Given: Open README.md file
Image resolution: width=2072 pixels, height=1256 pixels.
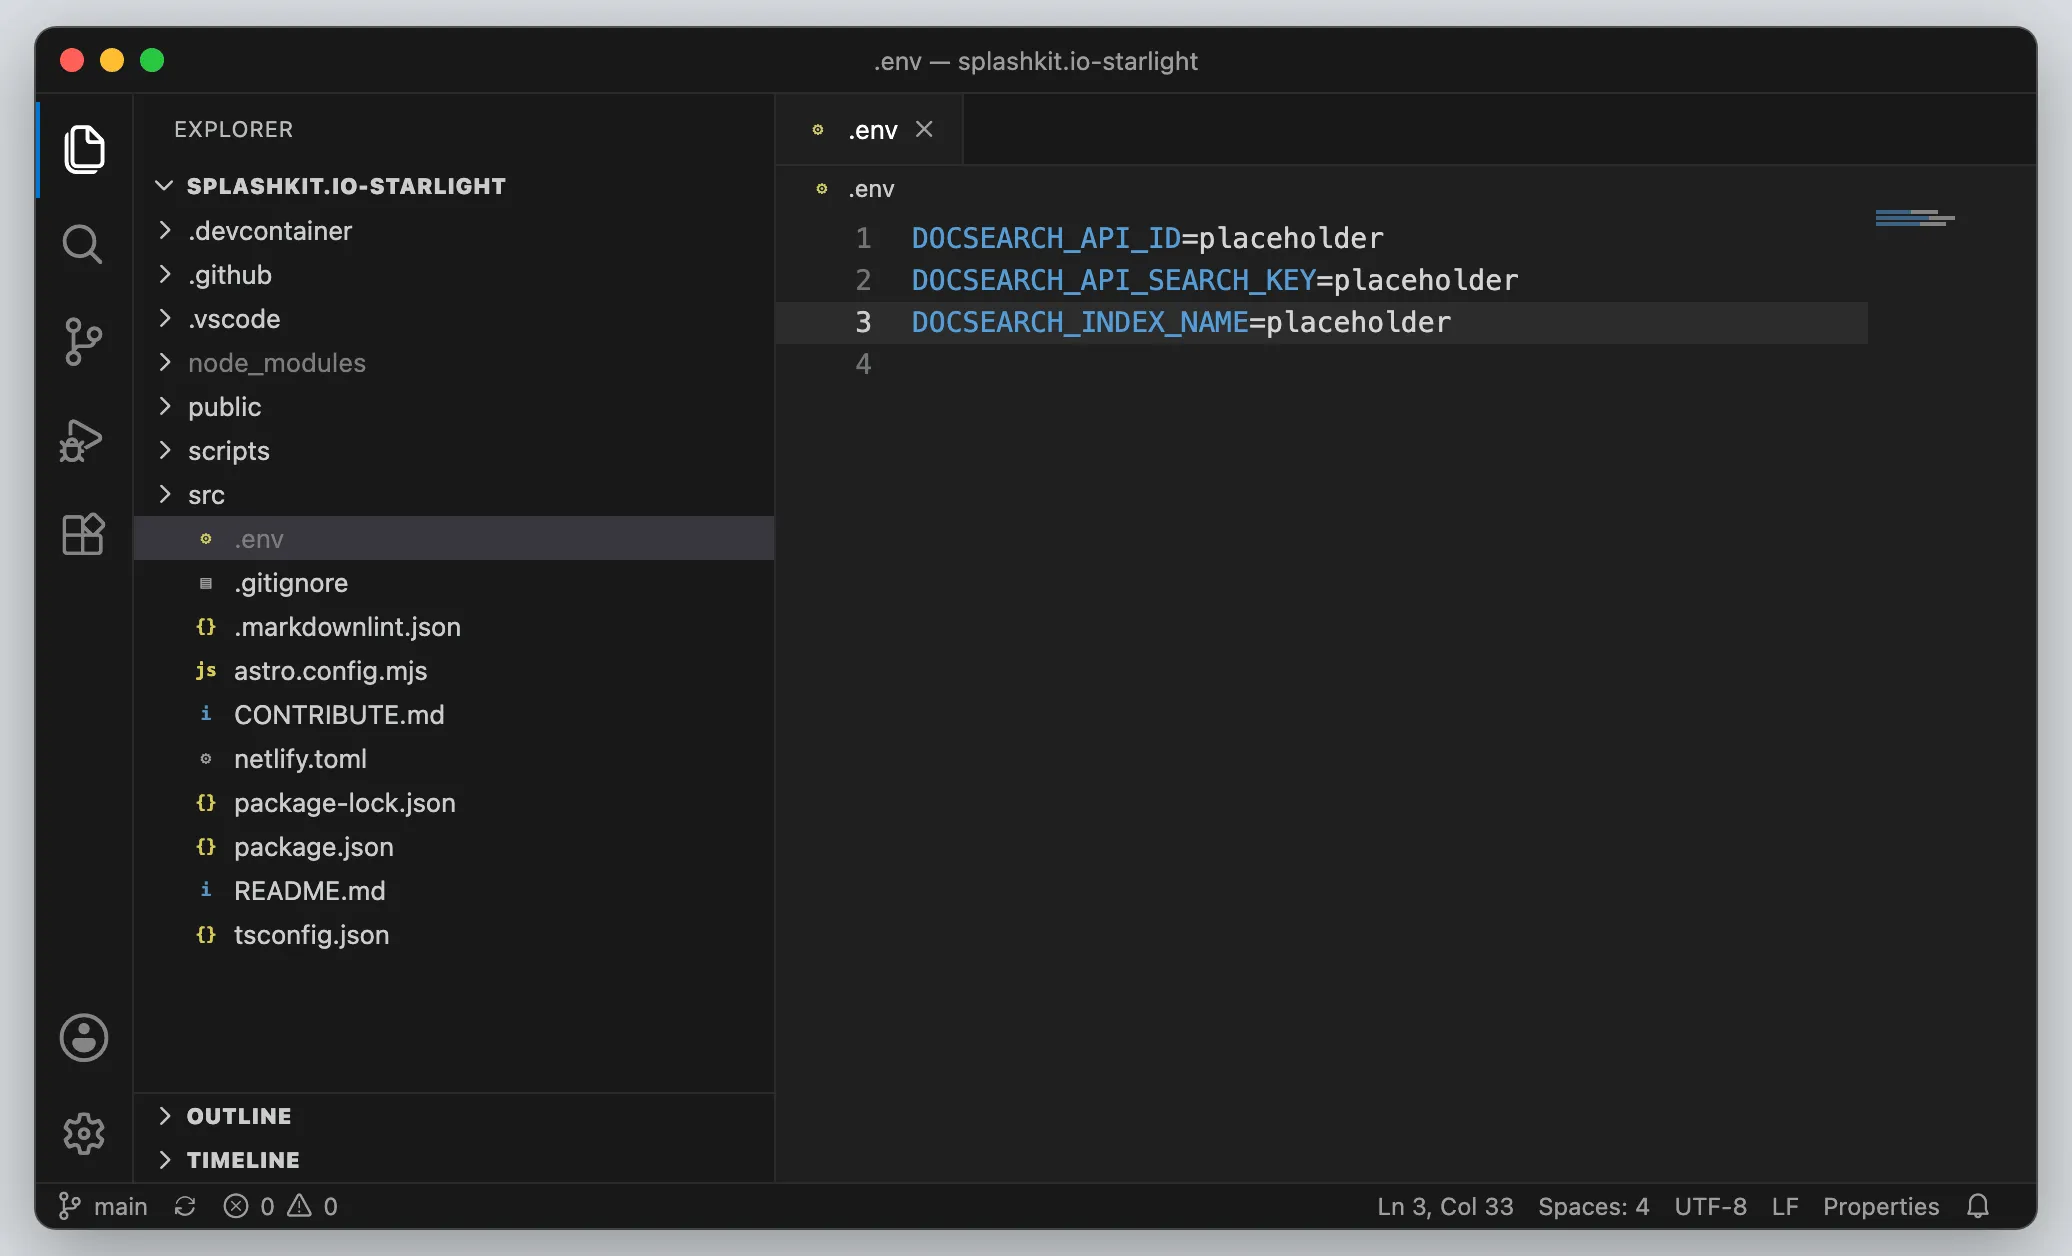Looking at the screenshot, I should pyautogui.click(x=454, y=891).
